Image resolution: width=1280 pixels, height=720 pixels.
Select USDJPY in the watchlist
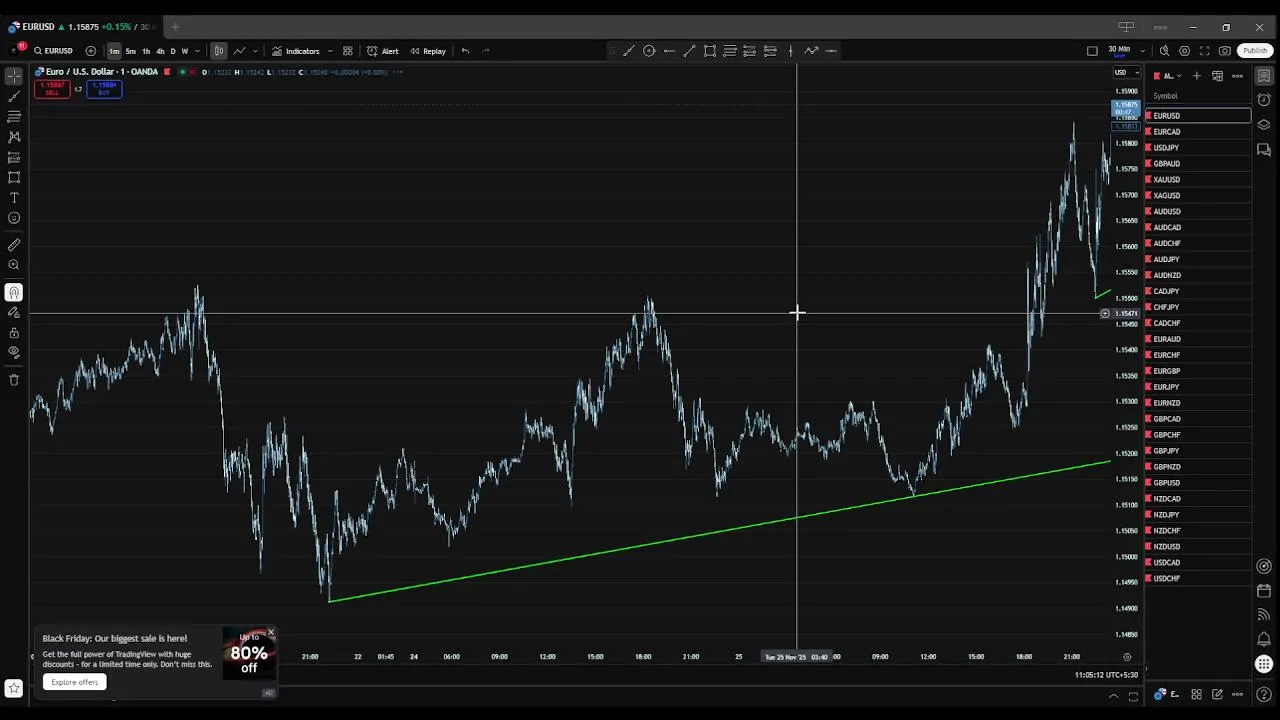pos(1198,148)
